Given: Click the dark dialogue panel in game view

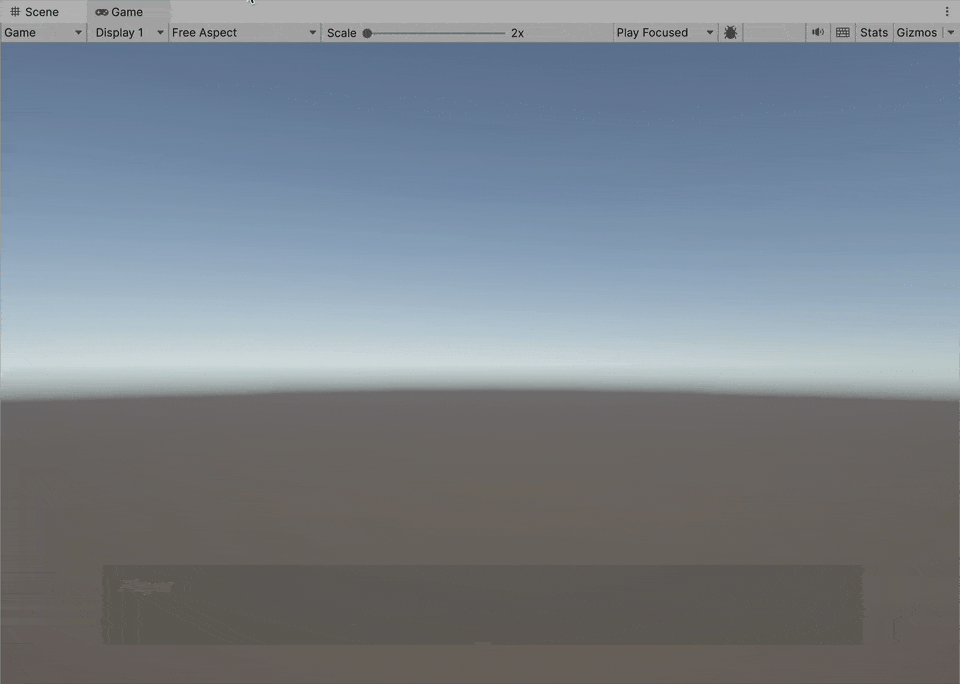Looking at the screenshot, I should 482,605.
